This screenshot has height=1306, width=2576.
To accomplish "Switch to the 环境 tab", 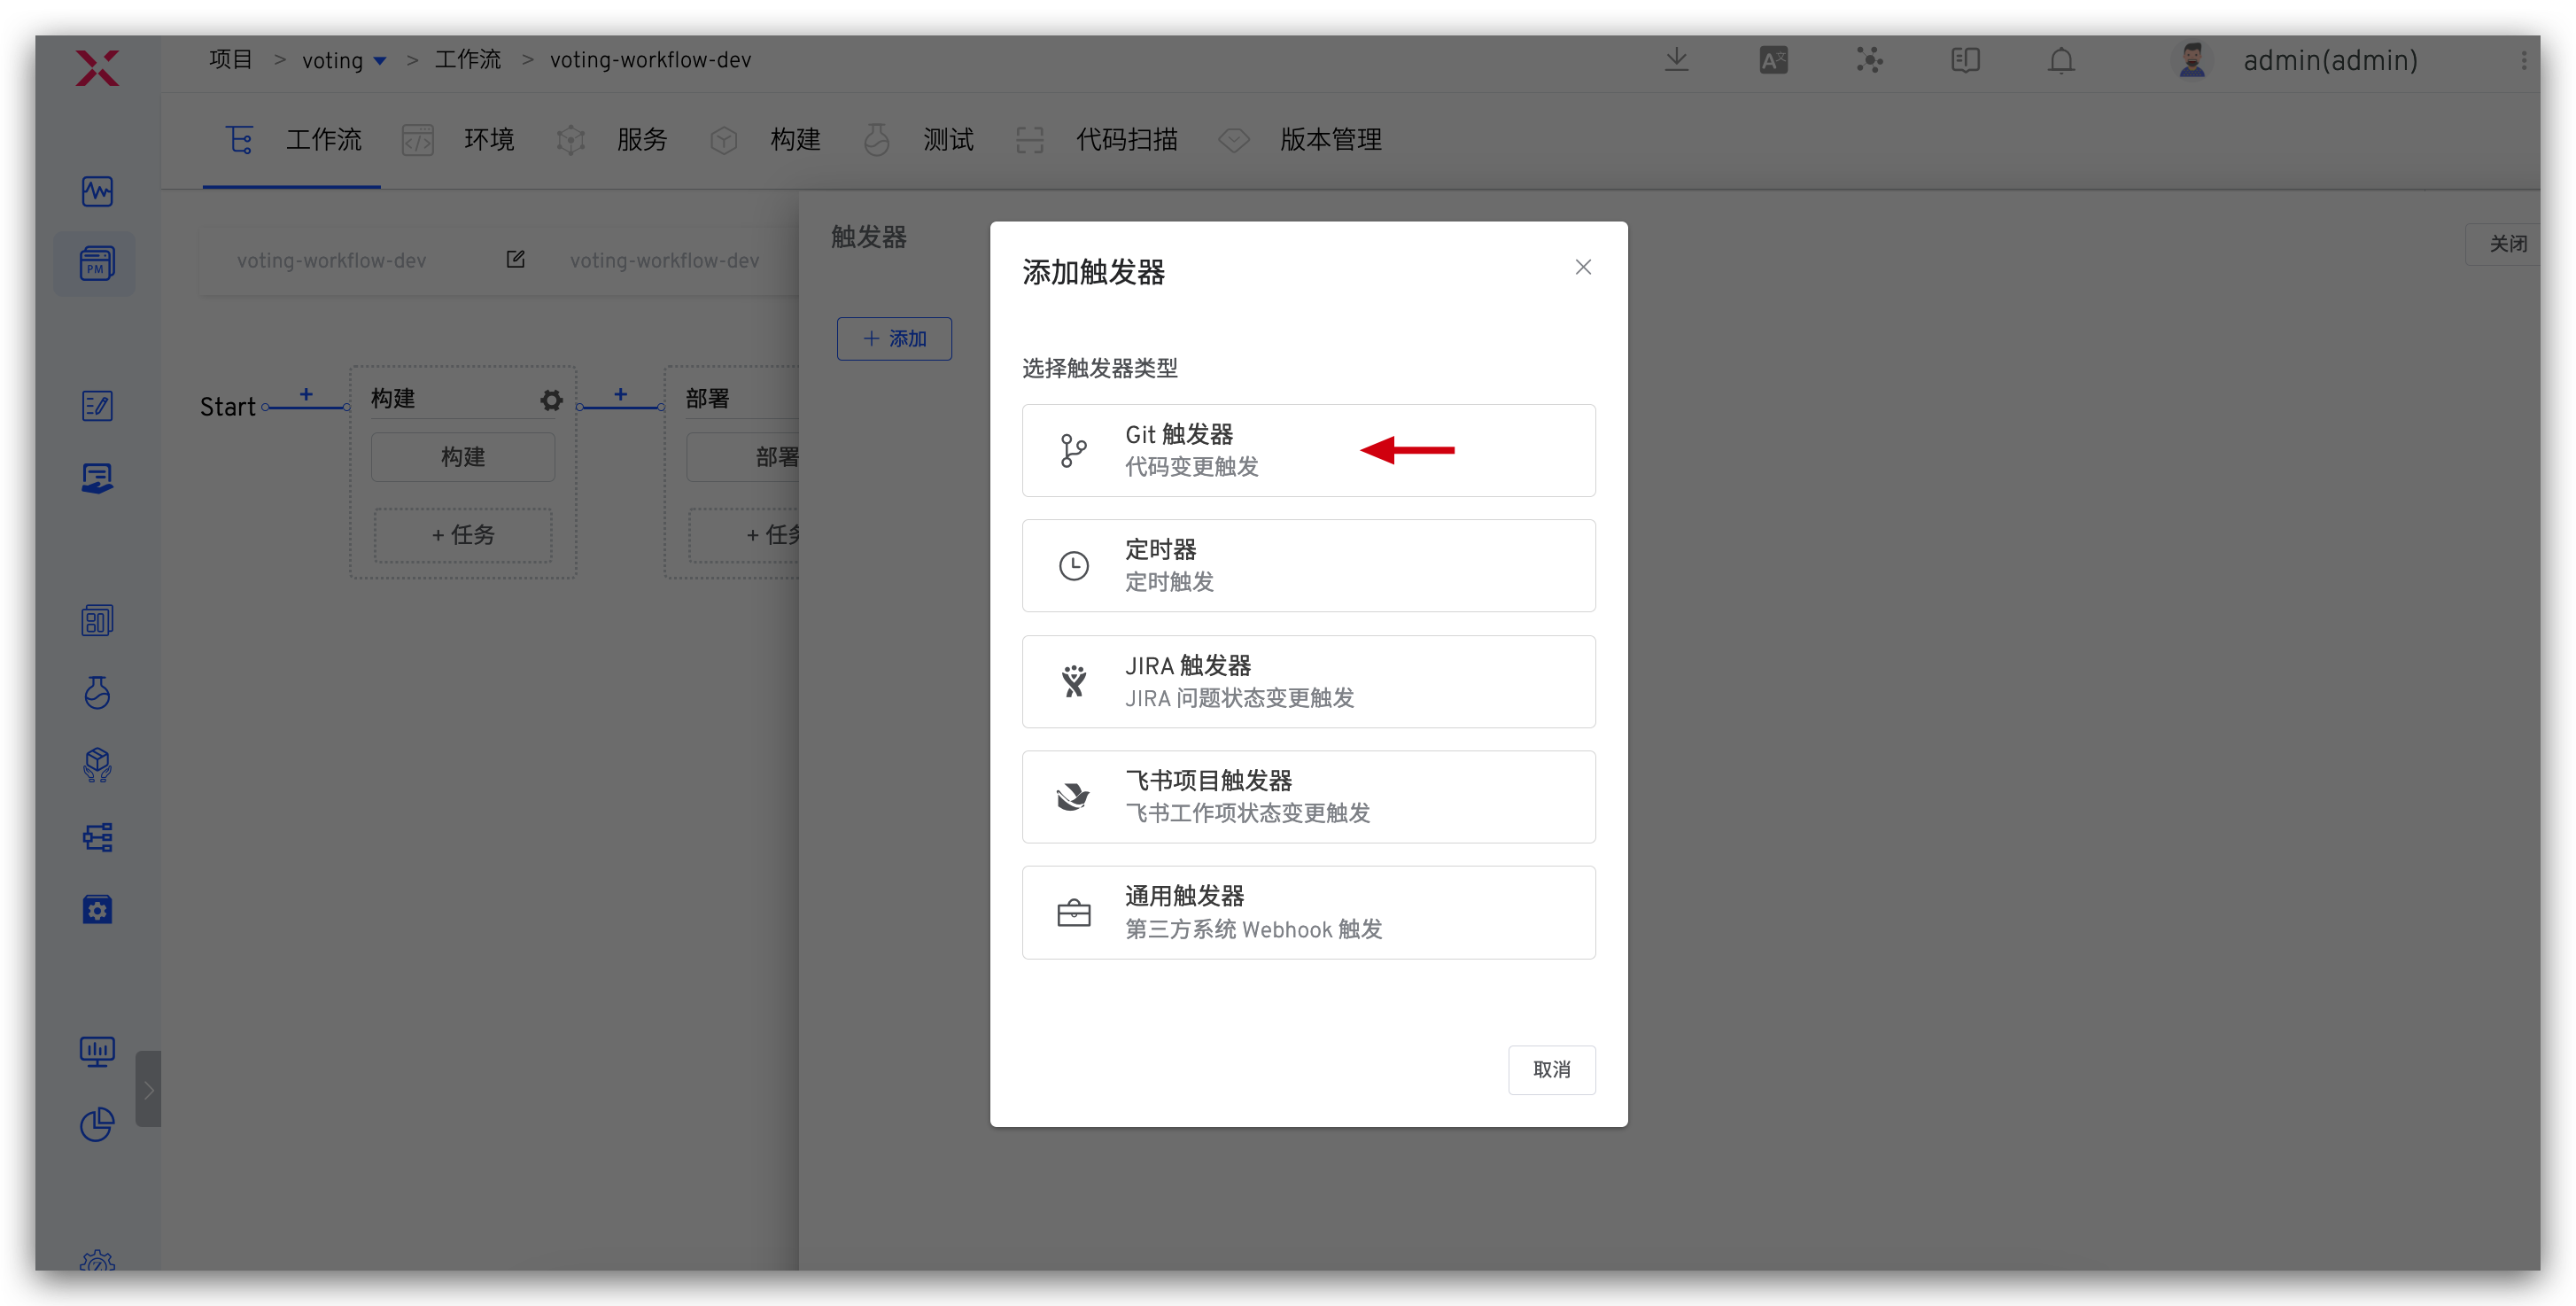I will pos(488,140).
